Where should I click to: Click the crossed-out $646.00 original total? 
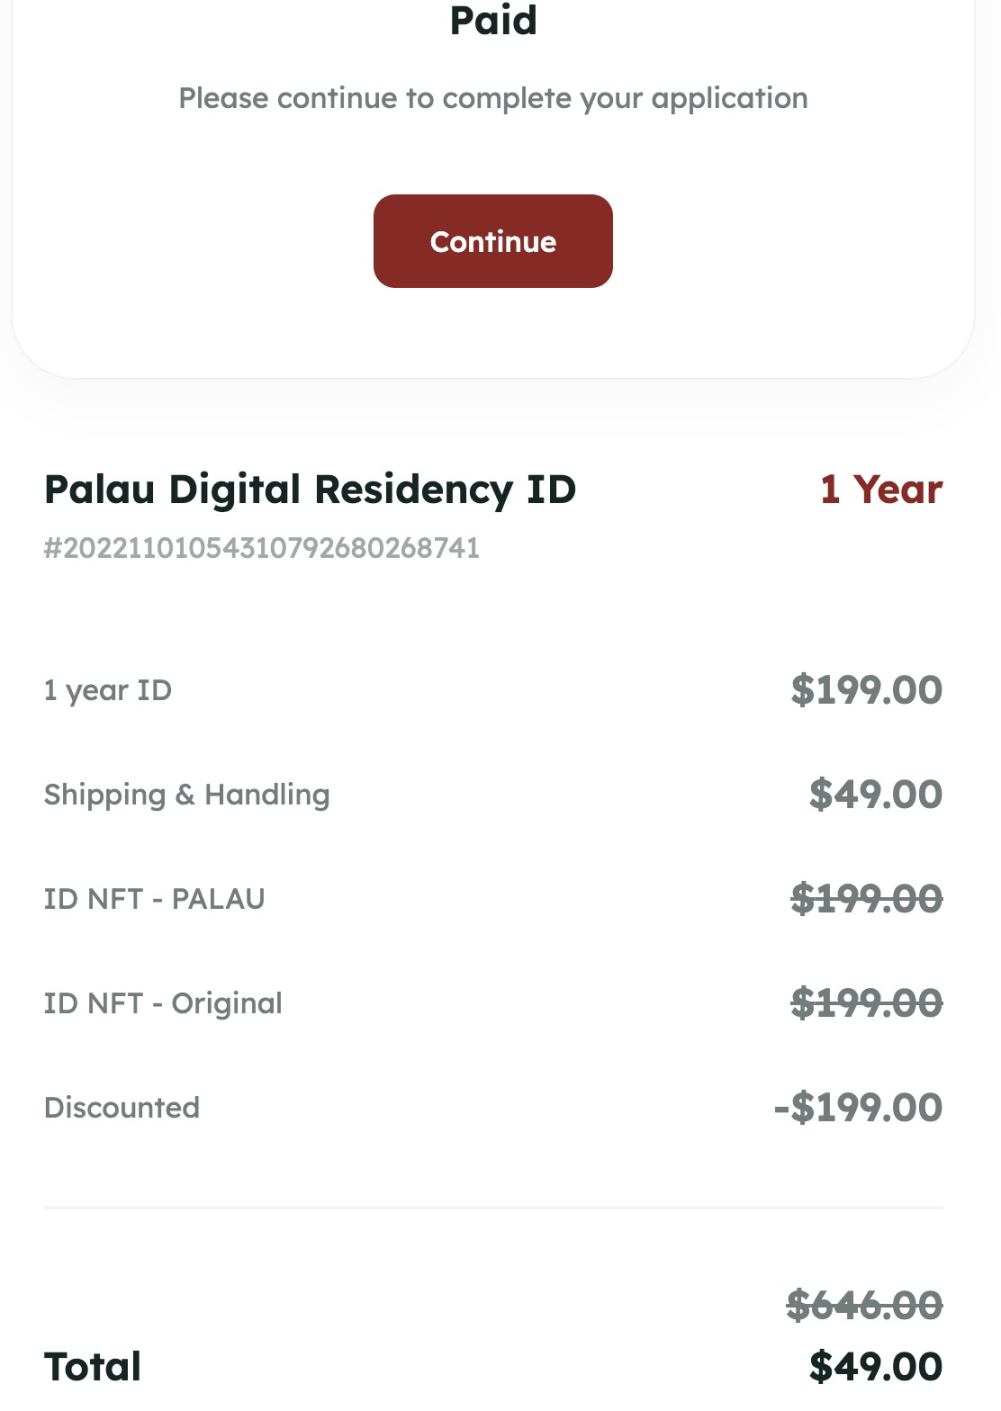[x=864, y=1305]
